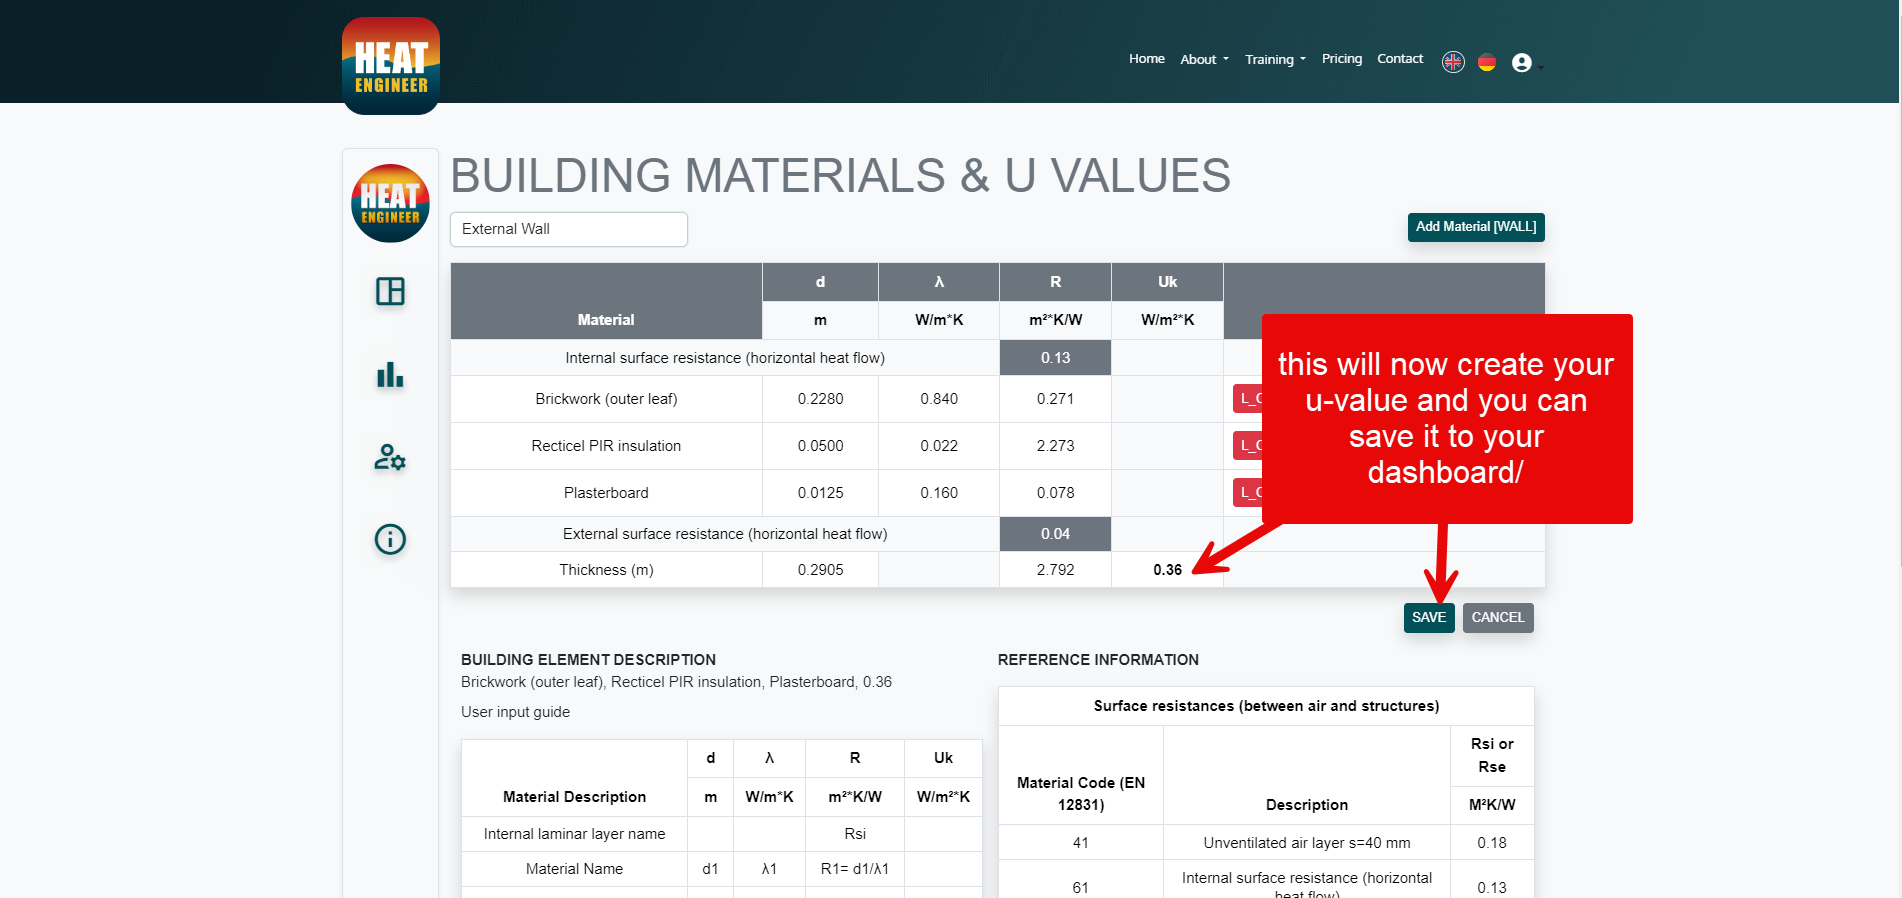Viewport: 1902px width, 898px height.
Task: Open the Contact page
Action: [x=1400, y=58]
